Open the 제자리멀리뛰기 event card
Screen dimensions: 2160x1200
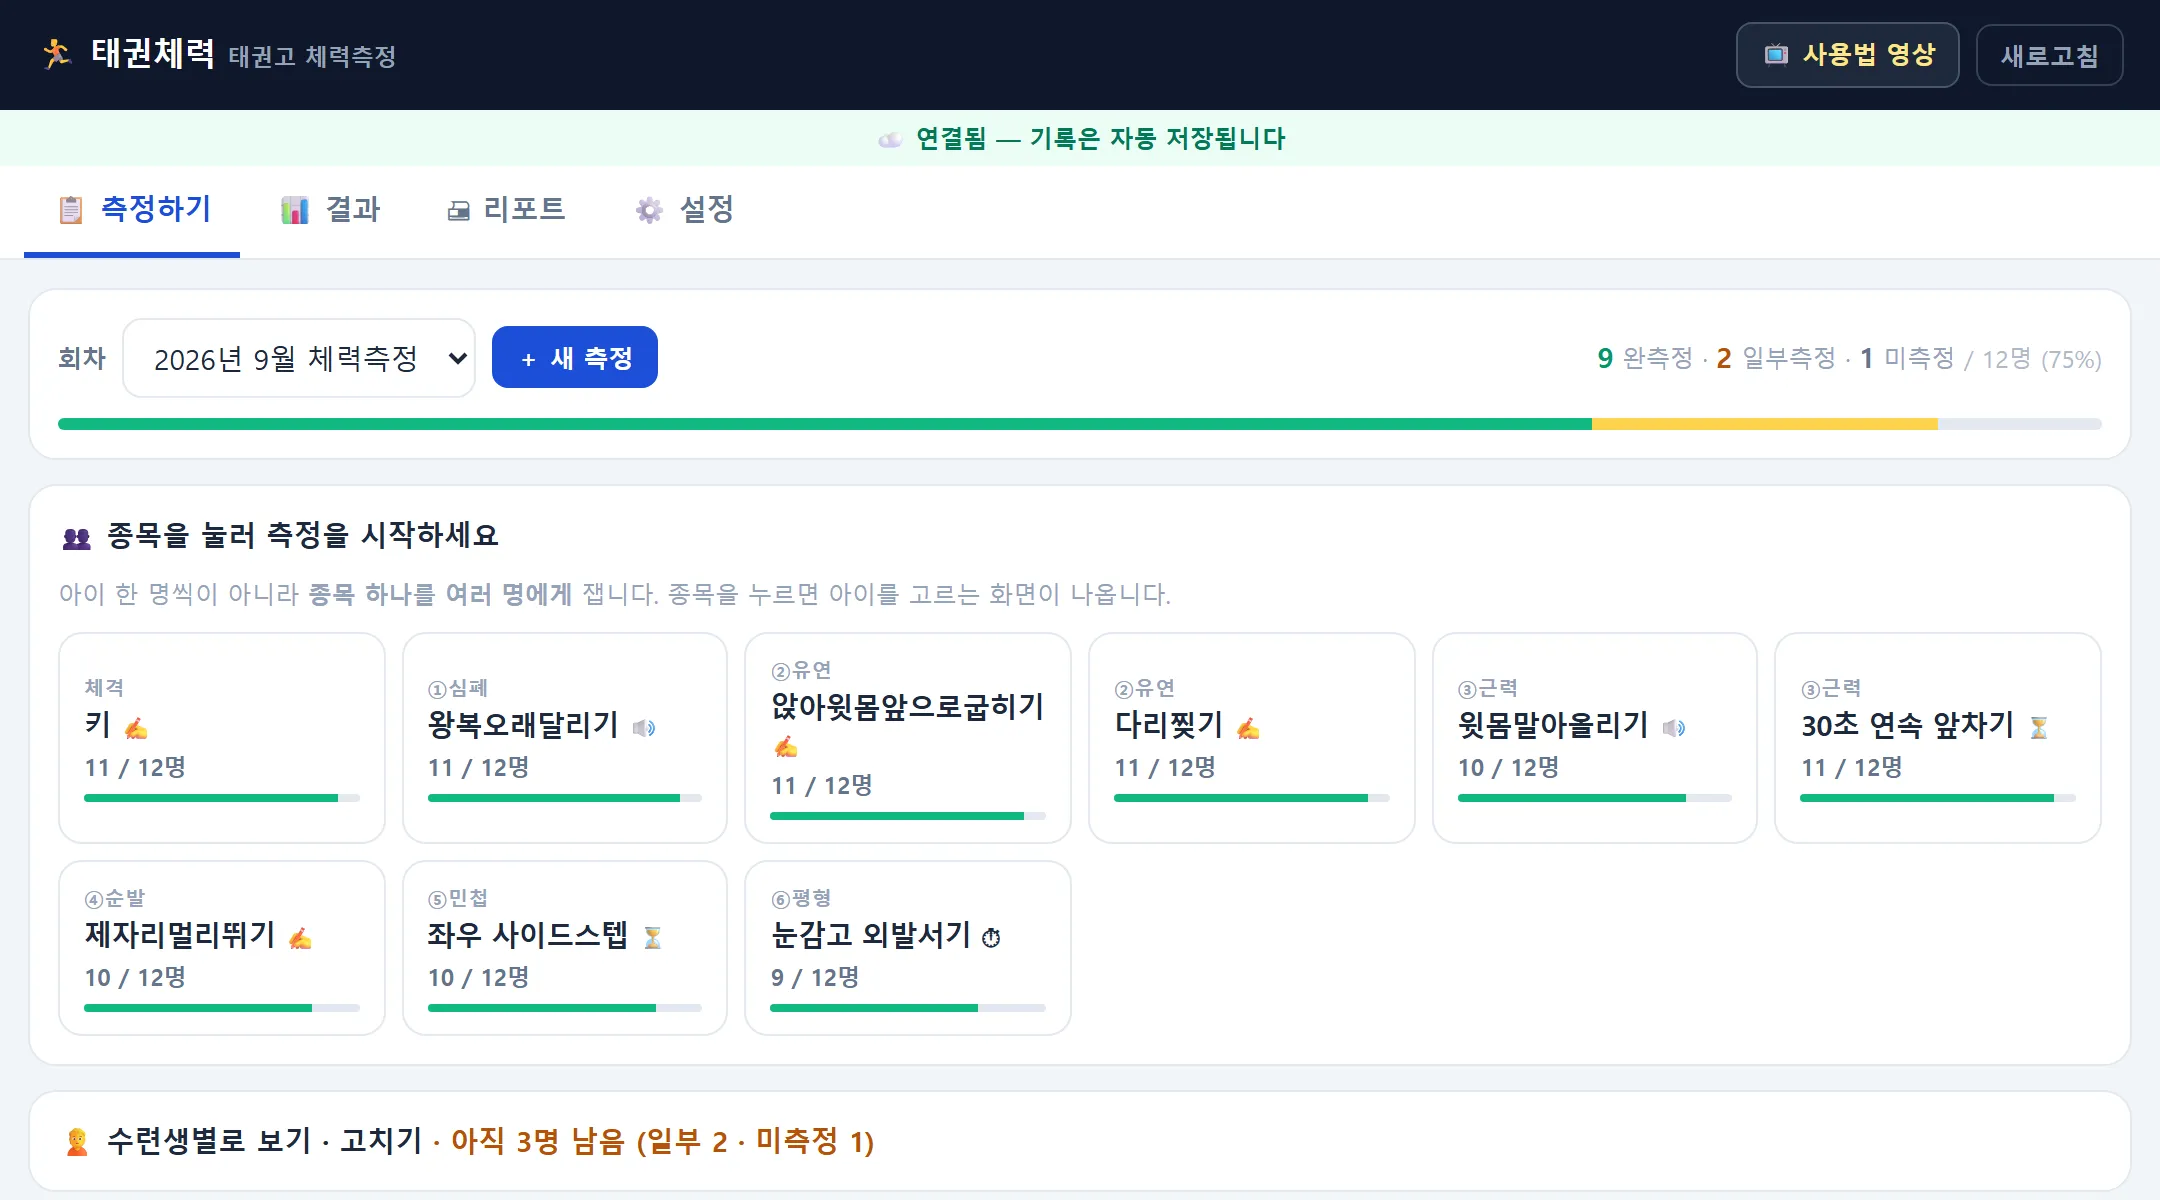pyautogui.click(x=222, y=948)
